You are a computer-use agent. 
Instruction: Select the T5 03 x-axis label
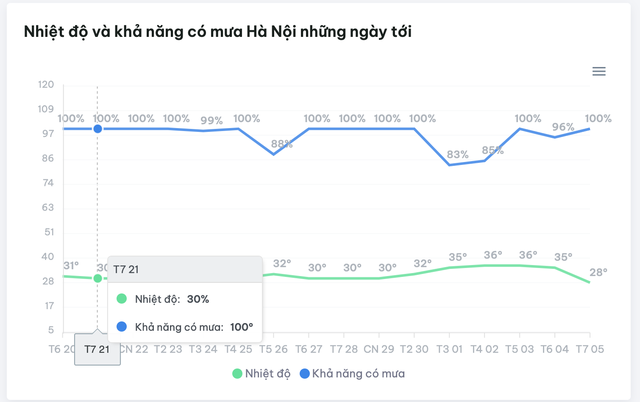click(519, 349)
